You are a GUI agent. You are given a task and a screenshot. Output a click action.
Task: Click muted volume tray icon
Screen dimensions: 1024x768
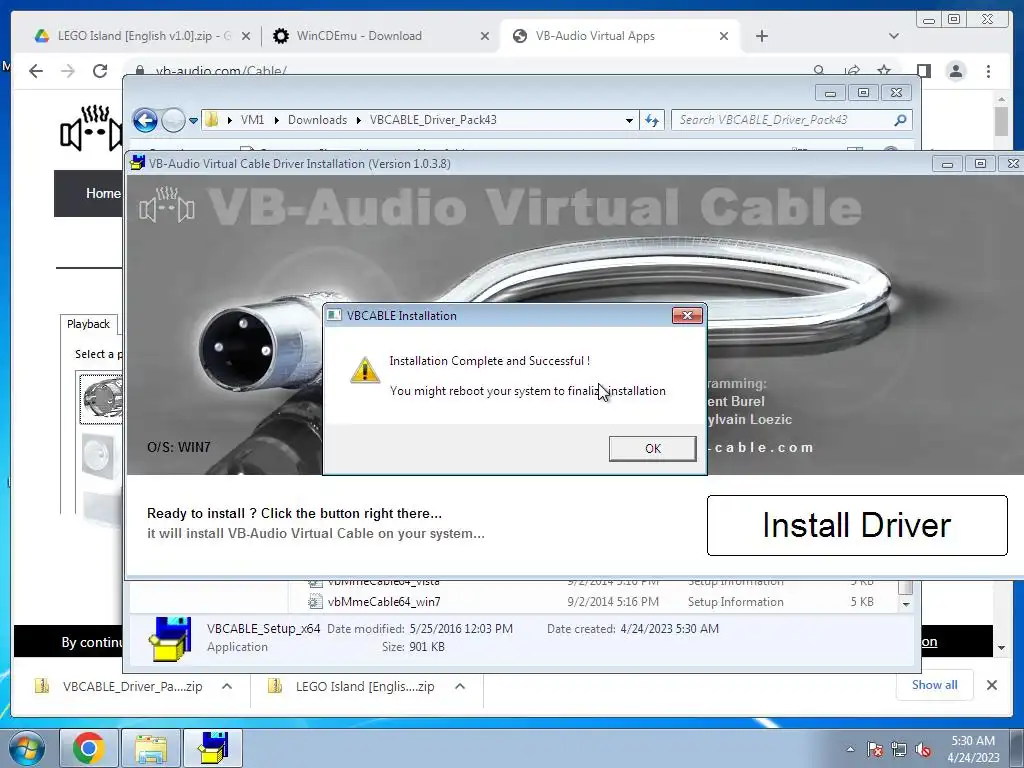click(x=923, y=749)
